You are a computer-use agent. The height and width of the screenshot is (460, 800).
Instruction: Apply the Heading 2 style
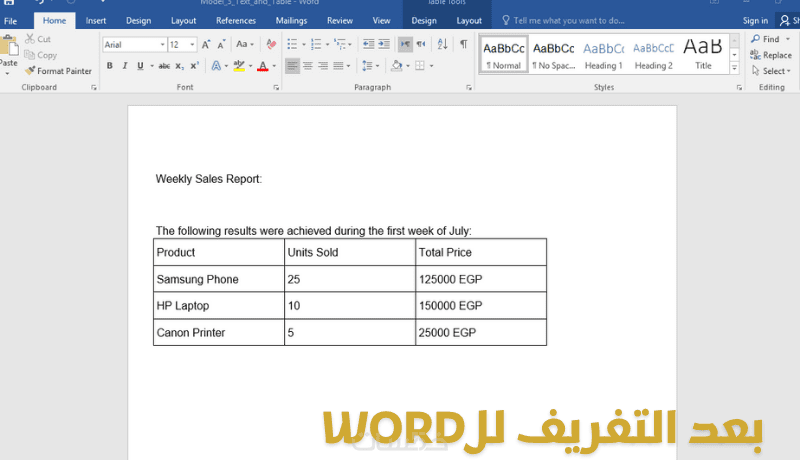[654, 55]
